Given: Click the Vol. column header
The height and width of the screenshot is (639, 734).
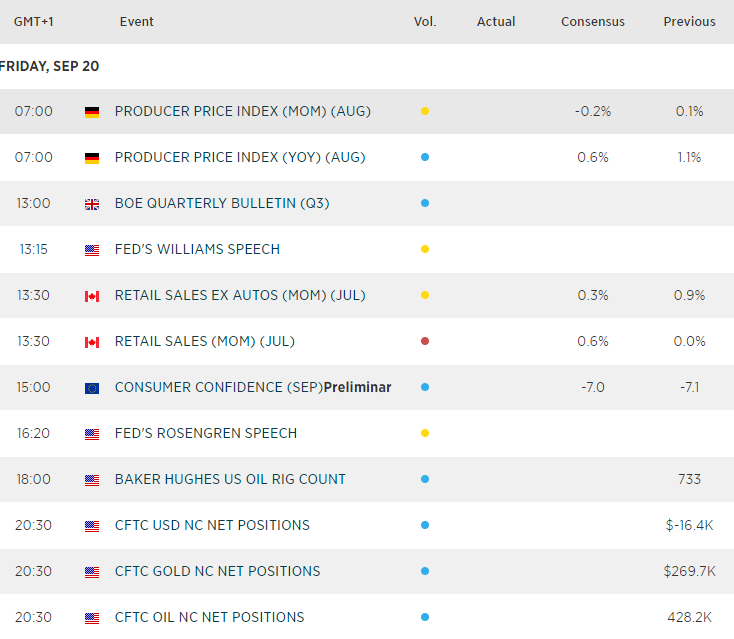Looking at the screenshot, I should [x=425, y=22].
